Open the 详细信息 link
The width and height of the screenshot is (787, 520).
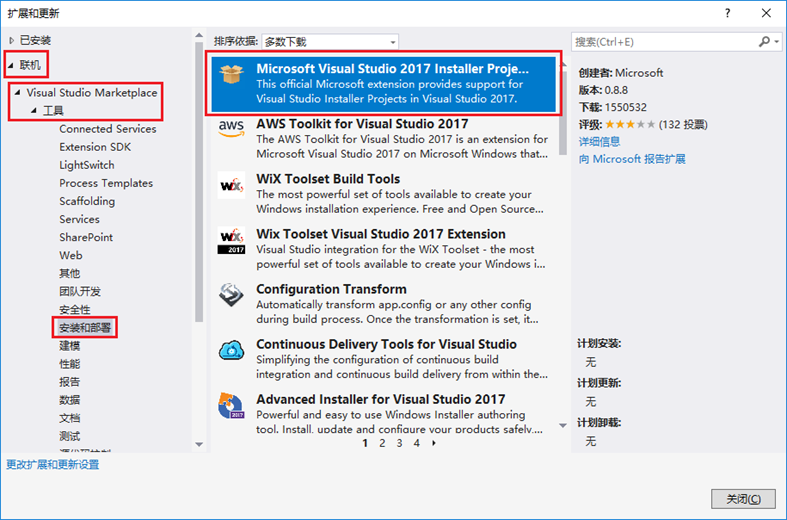599,142
